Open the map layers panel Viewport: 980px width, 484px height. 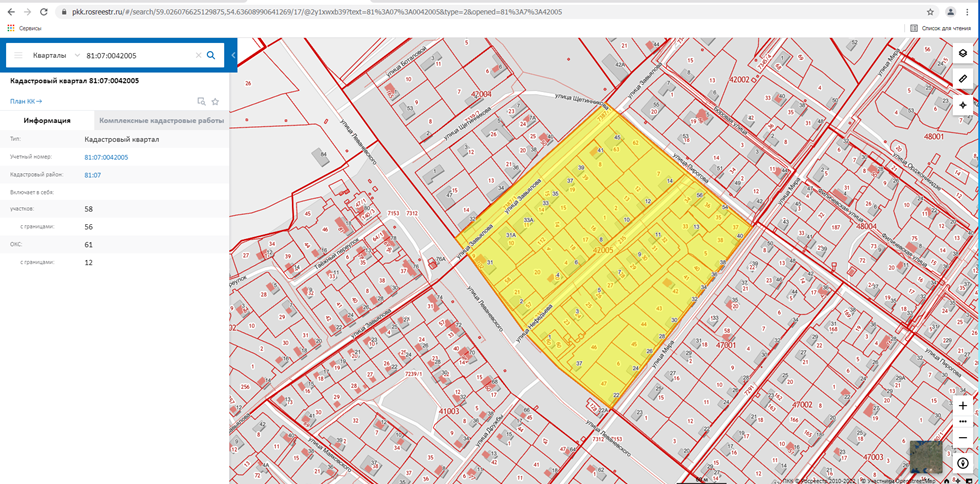click(962, 54)
